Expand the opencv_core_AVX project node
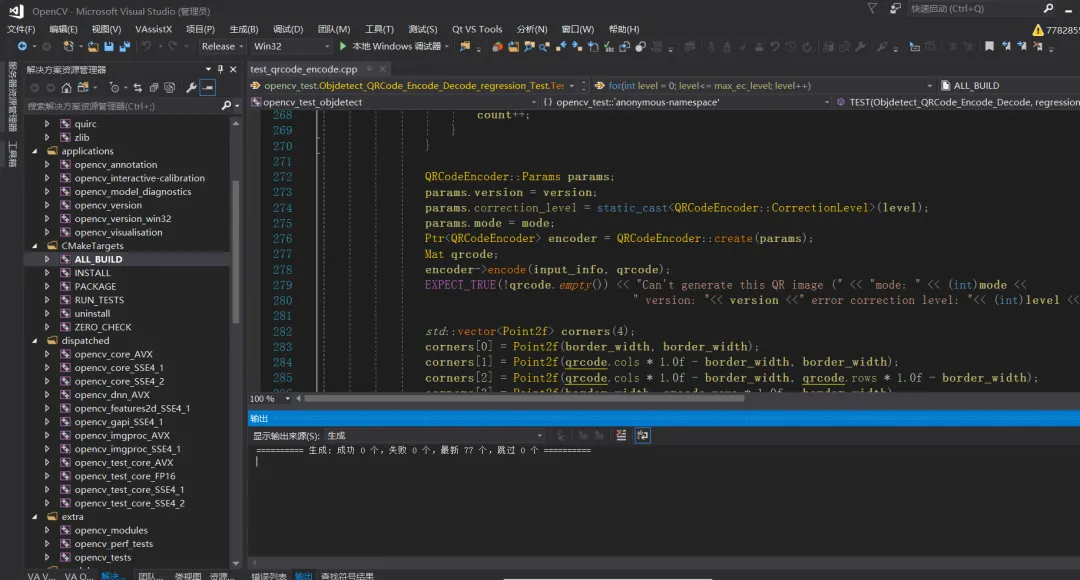The image size is (1080, 580). [x=46, y=354]
